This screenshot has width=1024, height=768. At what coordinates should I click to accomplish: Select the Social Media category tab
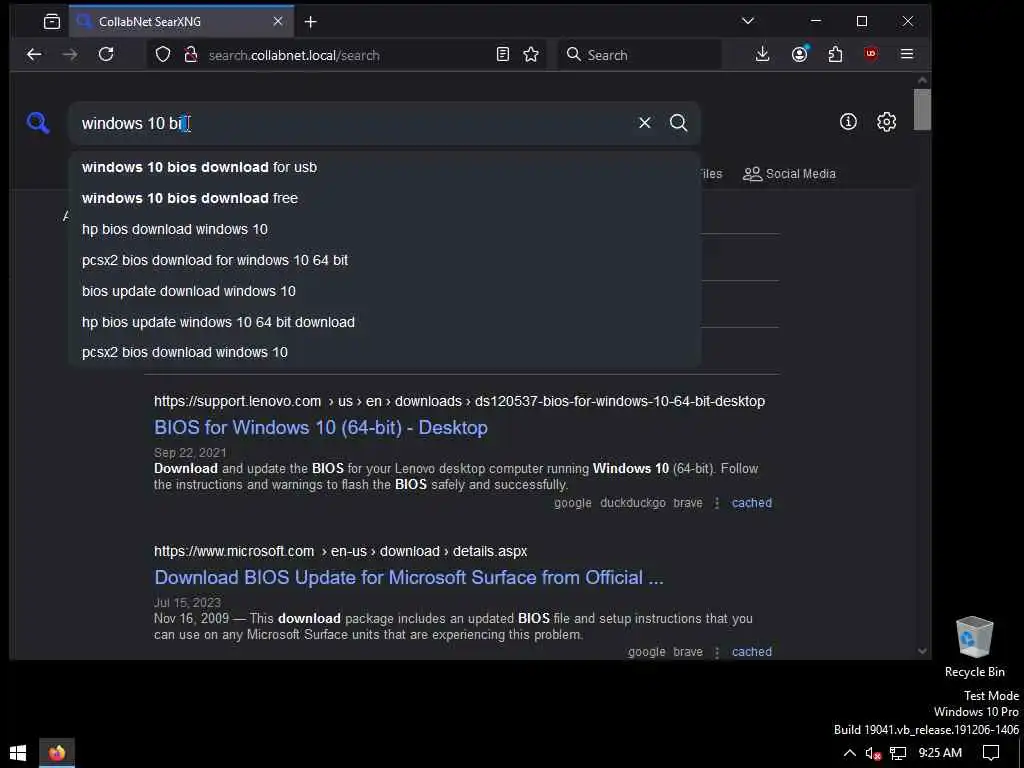coord(789,174)
